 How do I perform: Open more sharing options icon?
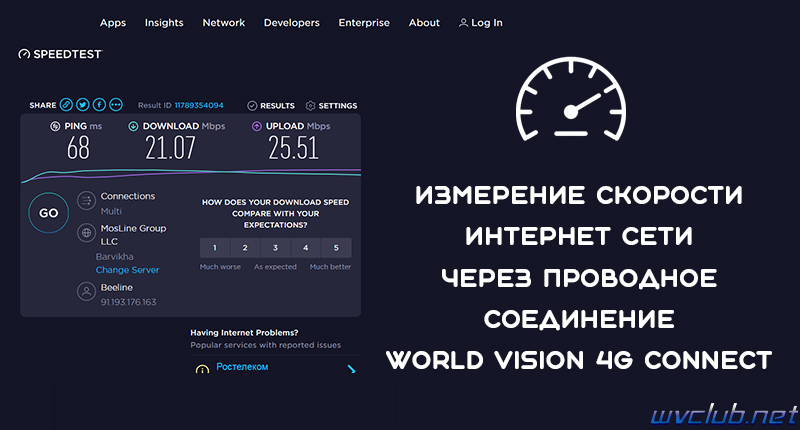(116, 105)
